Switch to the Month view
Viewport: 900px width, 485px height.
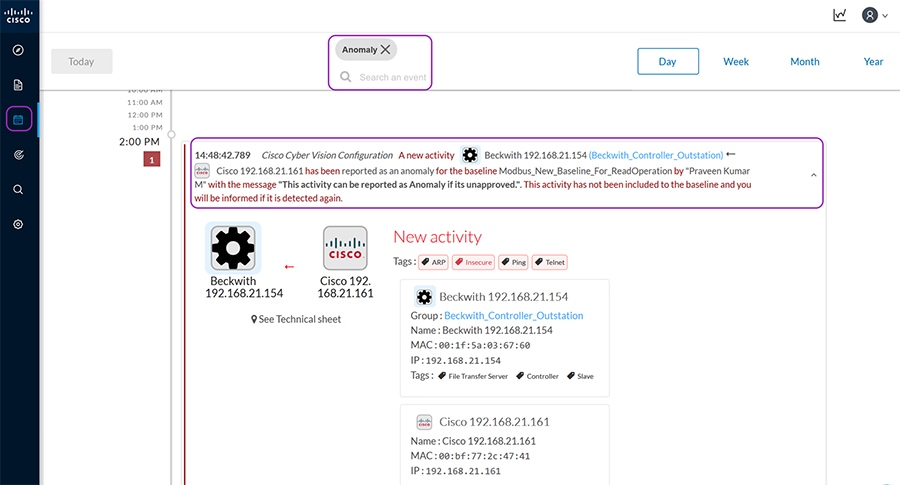(x=805, y=61)
